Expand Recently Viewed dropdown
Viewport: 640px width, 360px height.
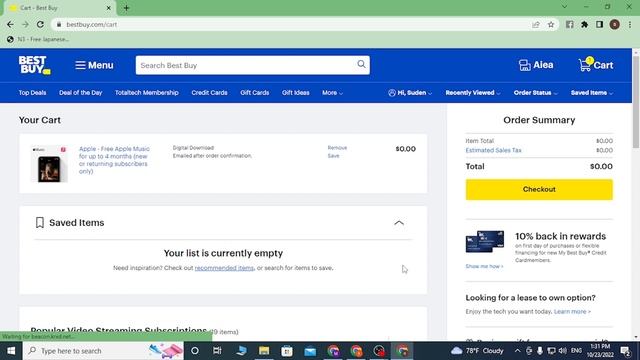[473, 93]
